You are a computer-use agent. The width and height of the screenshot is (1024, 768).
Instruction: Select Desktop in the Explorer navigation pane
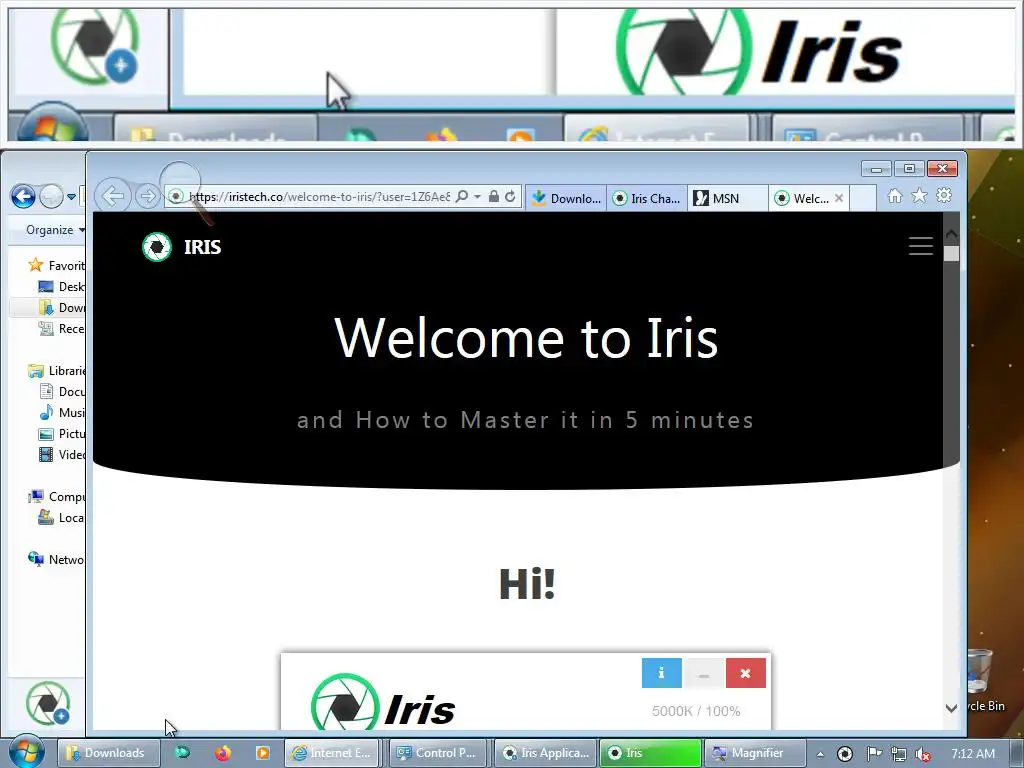pos(62,287)
